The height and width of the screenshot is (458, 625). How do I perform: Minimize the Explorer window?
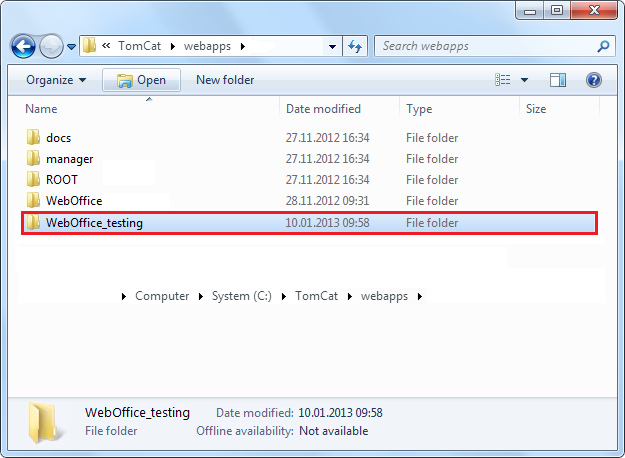pos(530,11)
